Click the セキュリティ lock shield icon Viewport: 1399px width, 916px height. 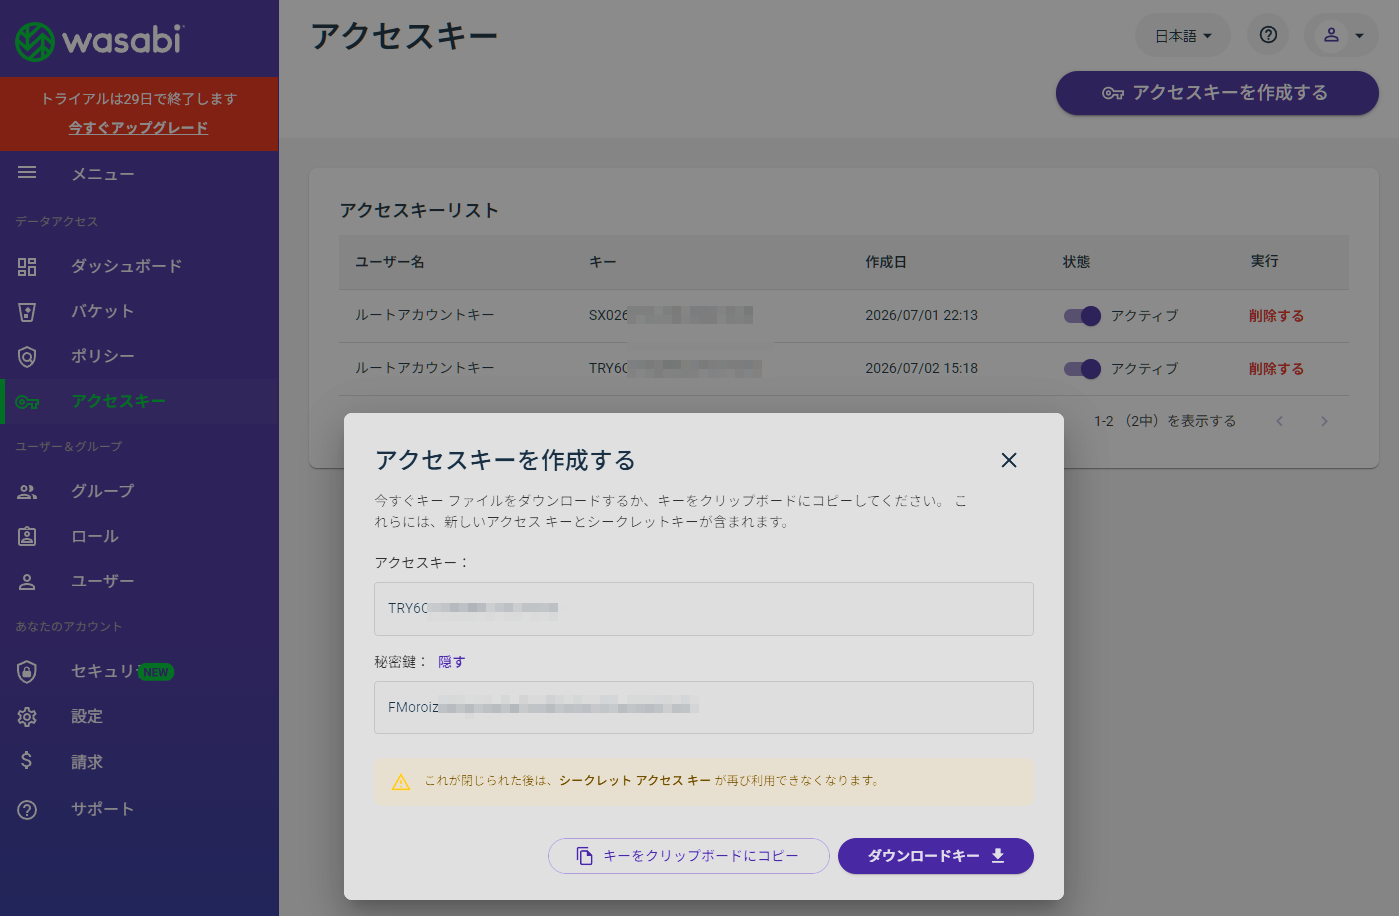click(x=27, y=671)
